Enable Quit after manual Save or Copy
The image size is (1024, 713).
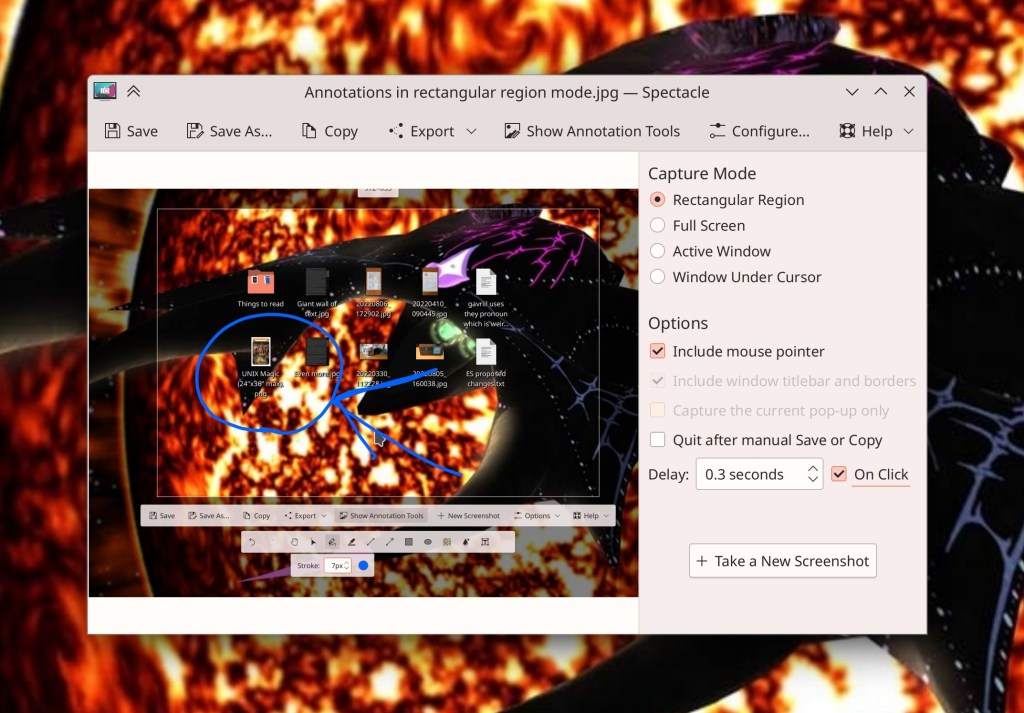(x=658, y=440)
